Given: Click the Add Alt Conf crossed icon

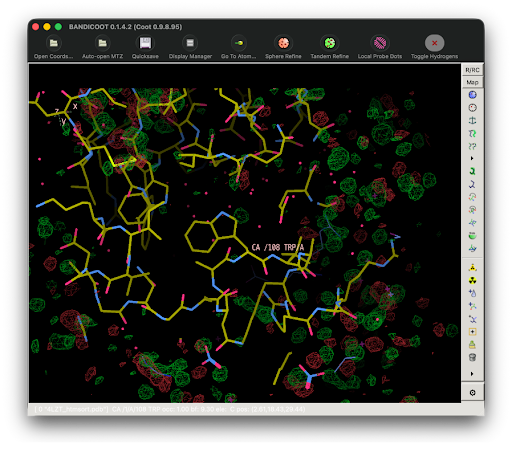Looking at the screenshot, I should point(472,319).
